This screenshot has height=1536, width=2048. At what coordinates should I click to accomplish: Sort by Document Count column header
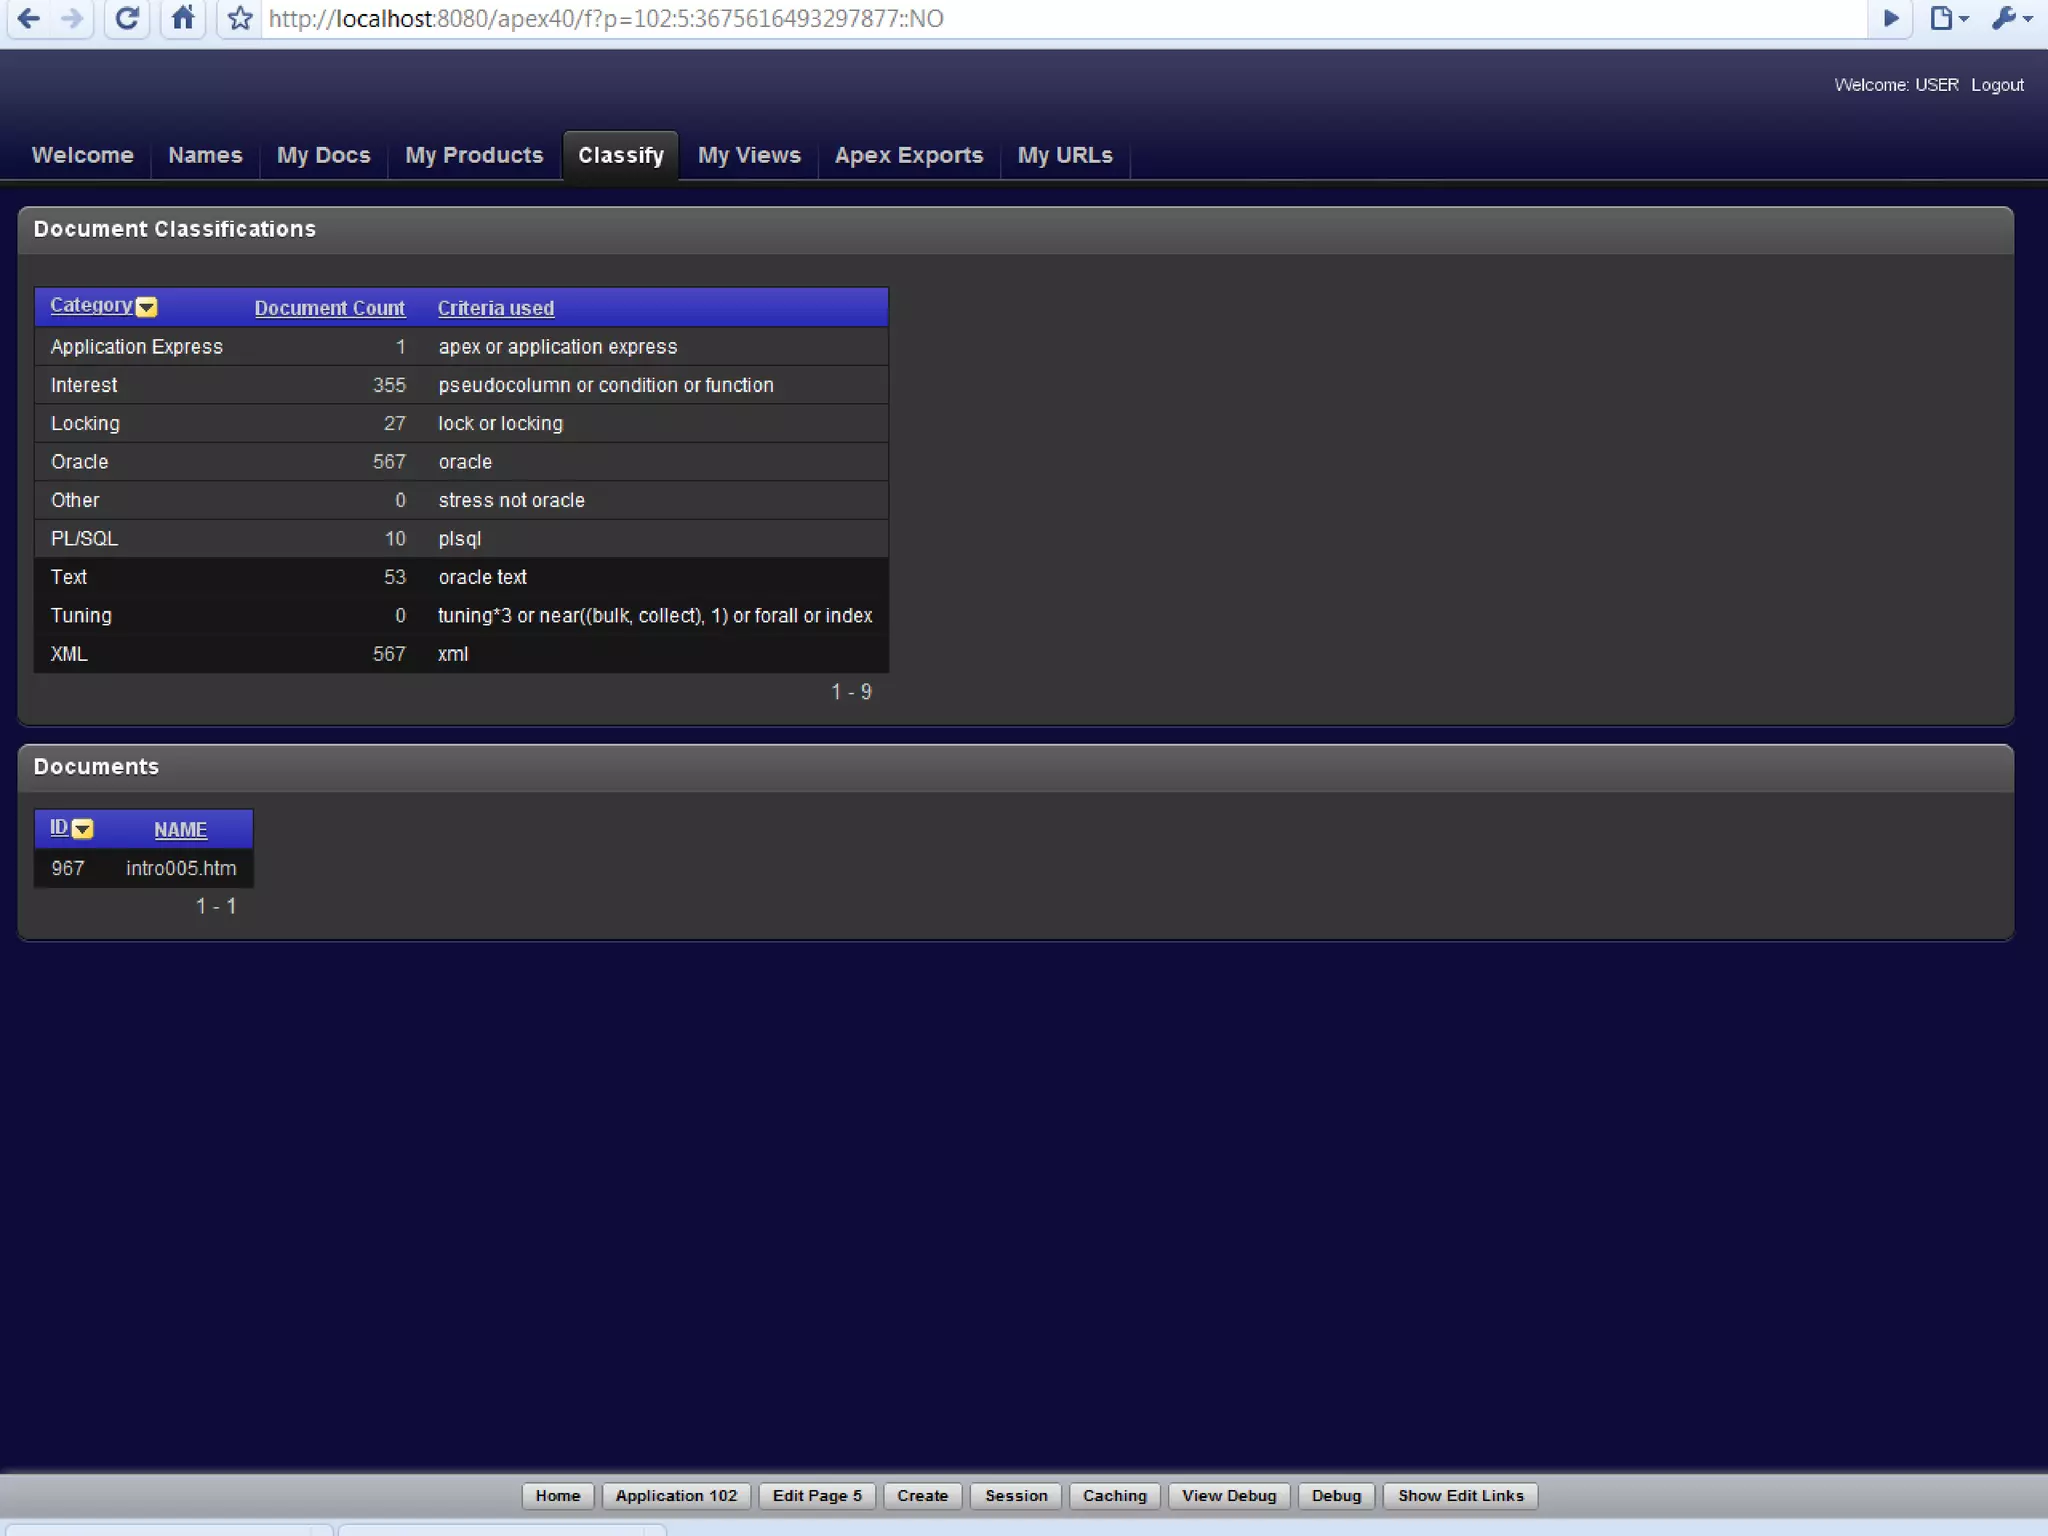[329, 308]
